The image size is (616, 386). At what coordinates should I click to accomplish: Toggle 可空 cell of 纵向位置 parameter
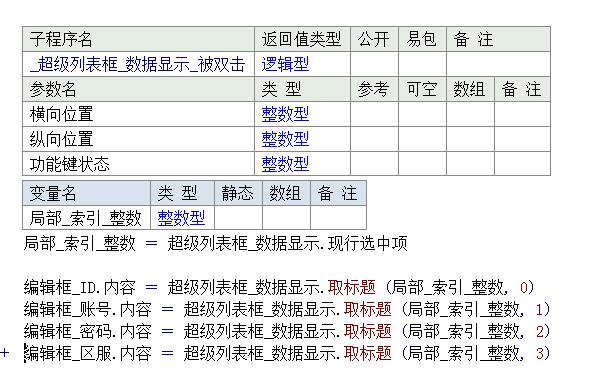(x=422, y=139)
